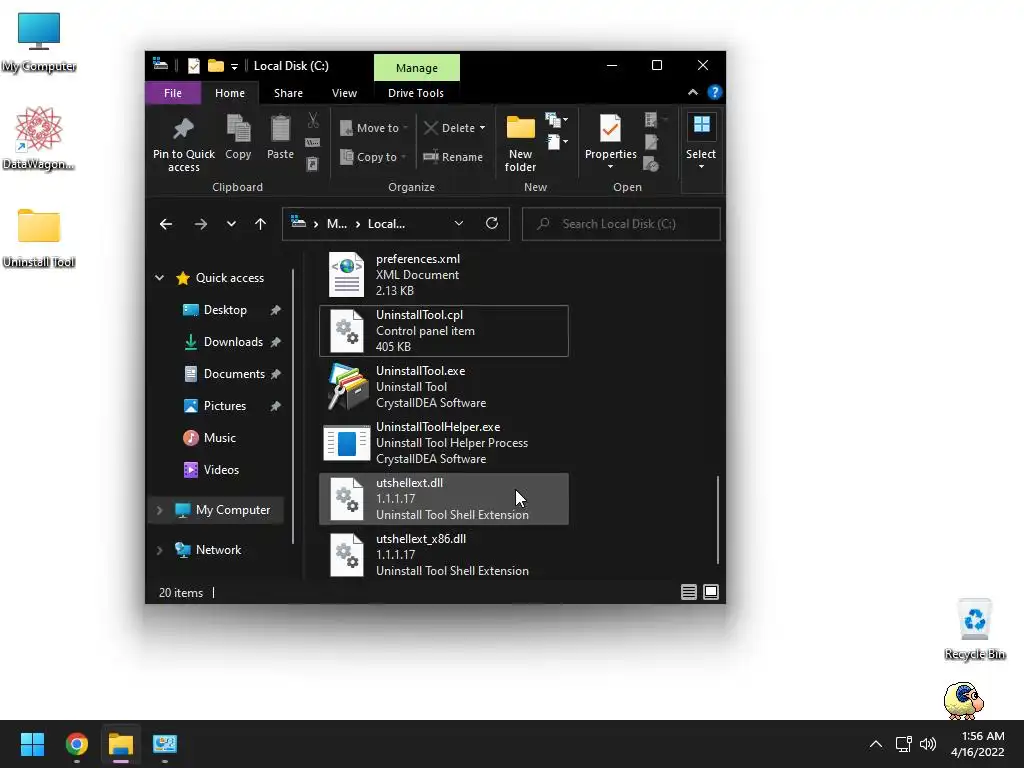This screenshot has width=1024, height=768.
Task: Switch to the Share ribbon tab
Action: pos(288,93)
